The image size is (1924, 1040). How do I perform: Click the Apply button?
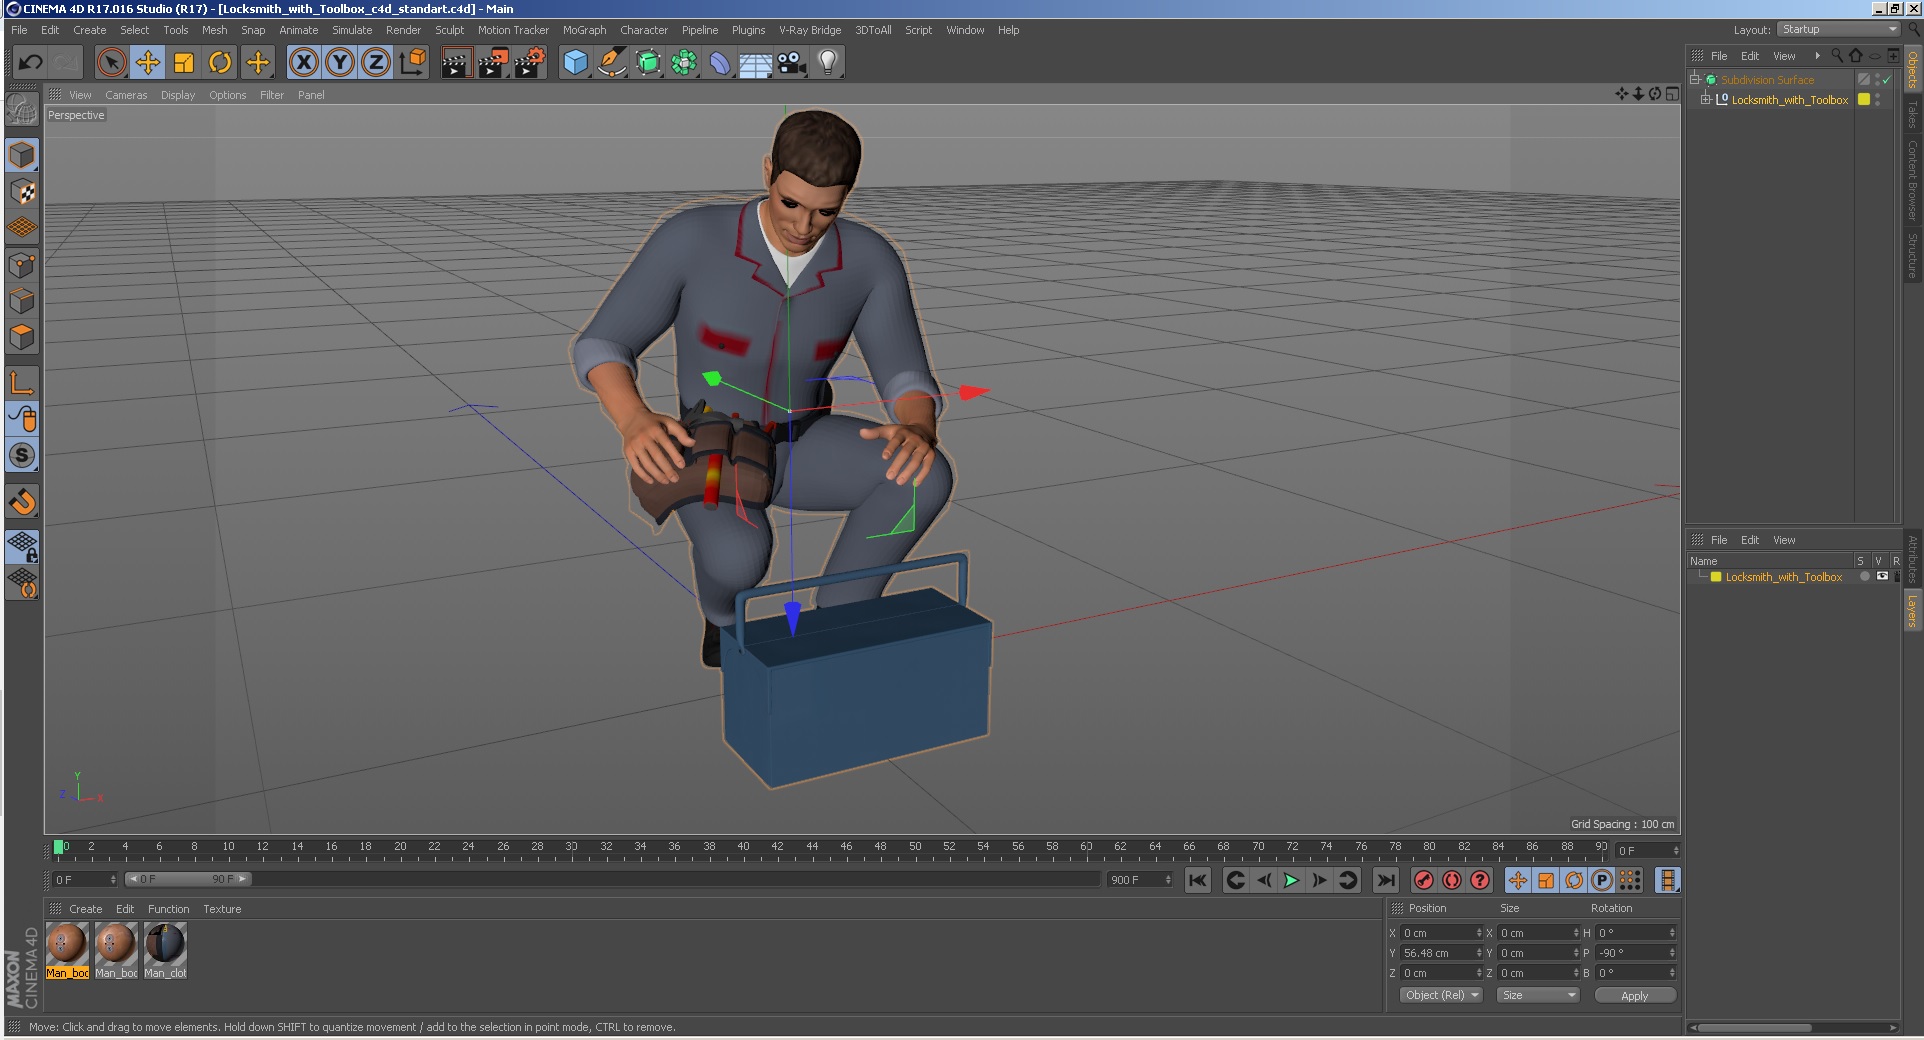click(x=1635, y=995)
